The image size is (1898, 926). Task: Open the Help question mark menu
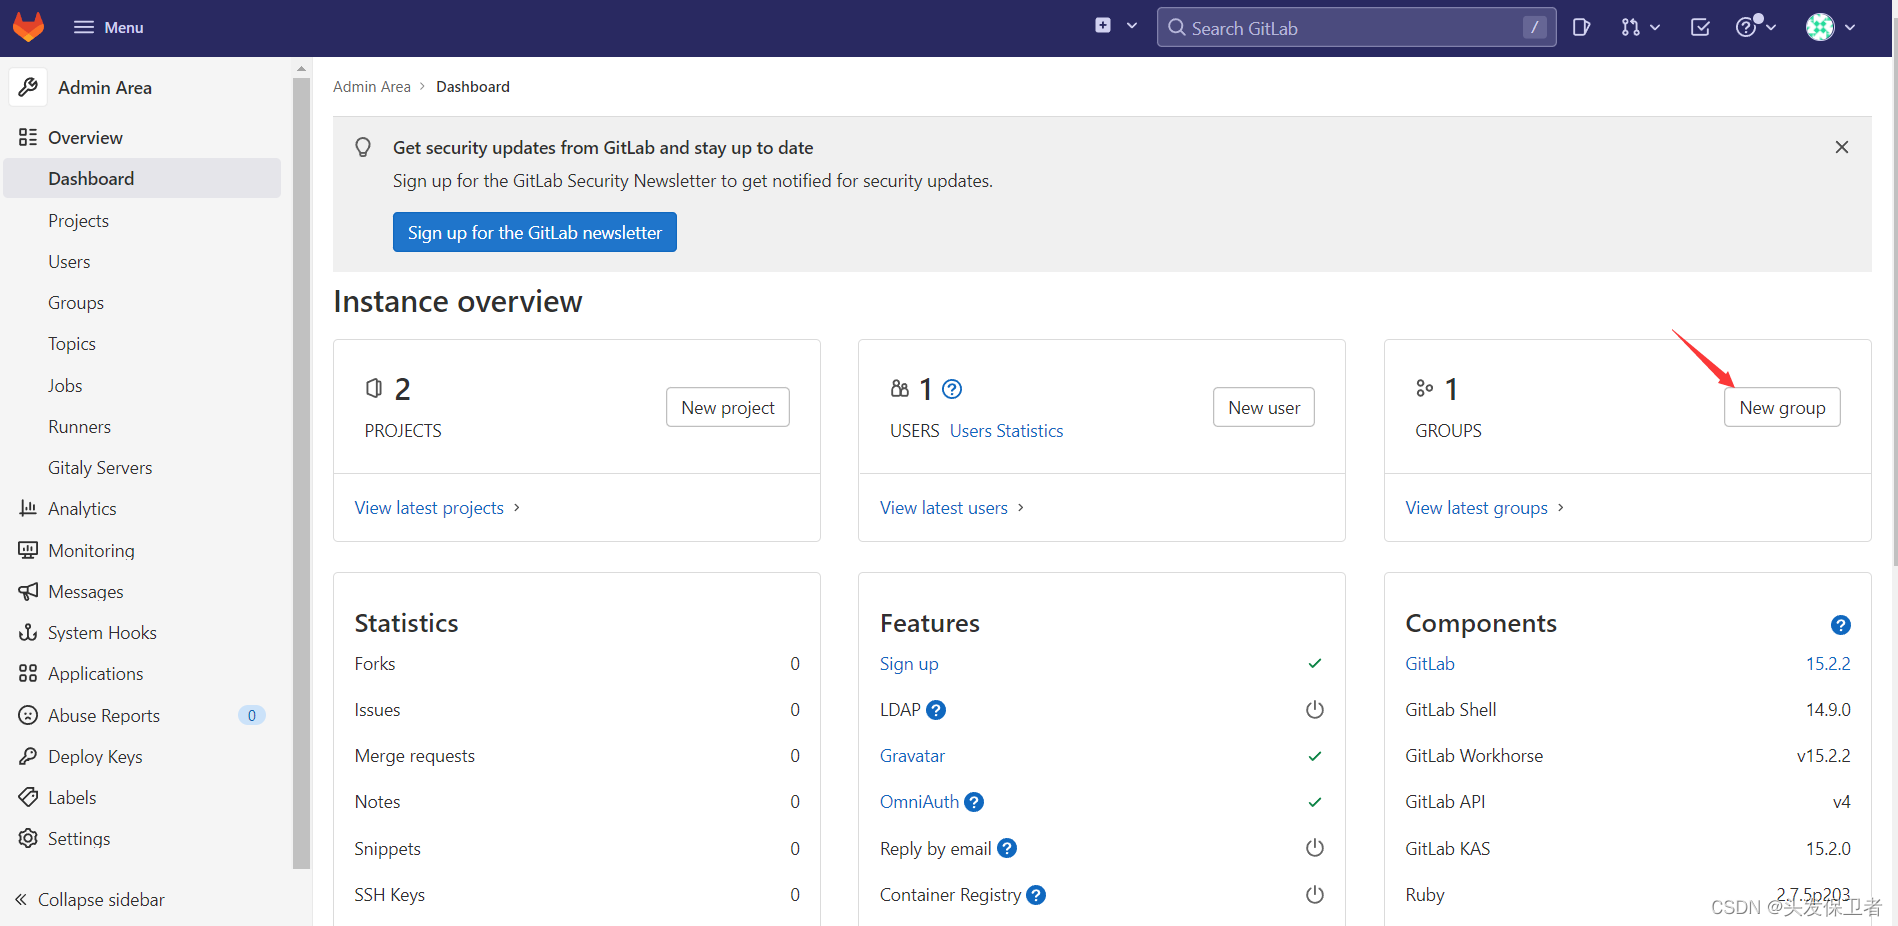pos(1746,27)
